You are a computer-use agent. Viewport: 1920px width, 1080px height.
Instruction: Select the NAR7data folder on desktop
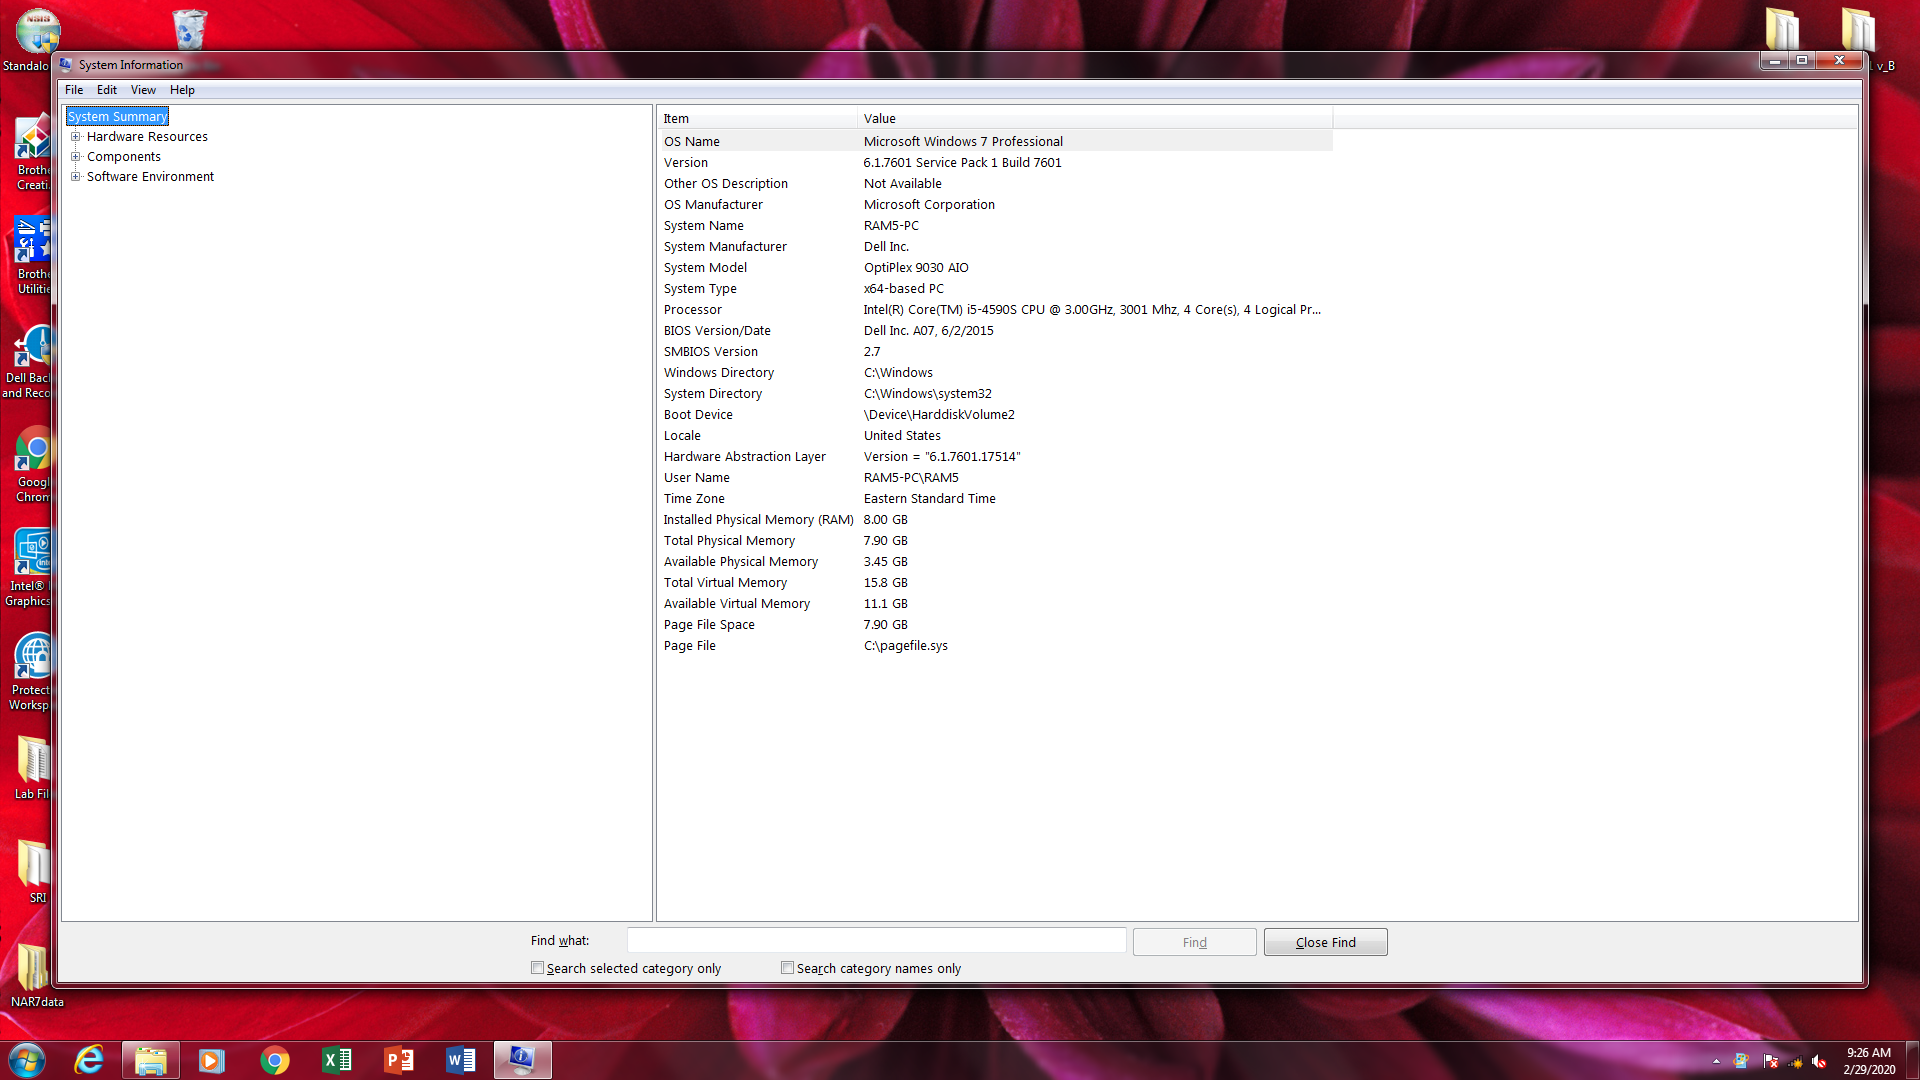[37, 974]
